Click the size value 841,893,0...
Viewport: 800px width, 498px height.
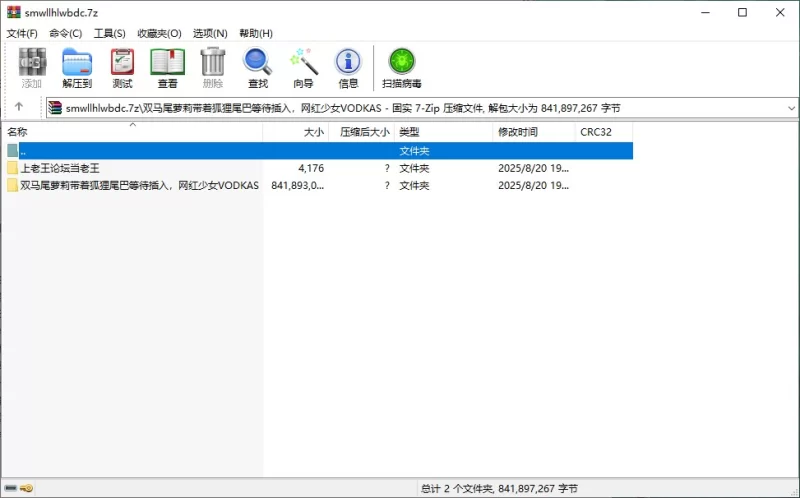click(297, 185)
